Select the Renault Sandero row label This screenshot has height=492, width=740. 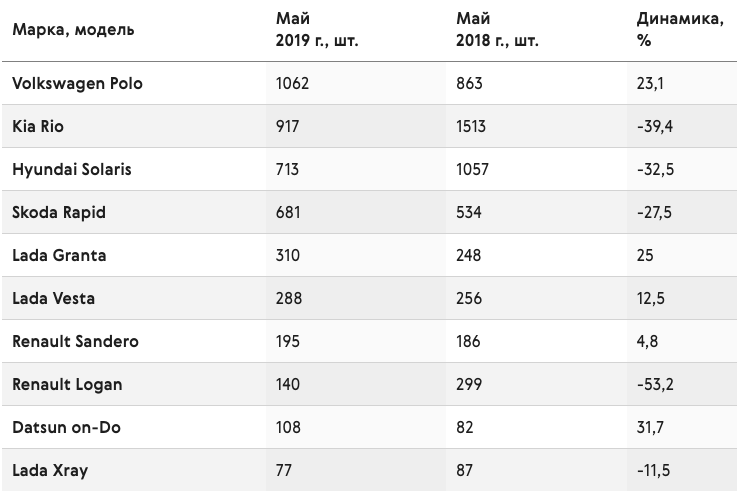point(76,342)
